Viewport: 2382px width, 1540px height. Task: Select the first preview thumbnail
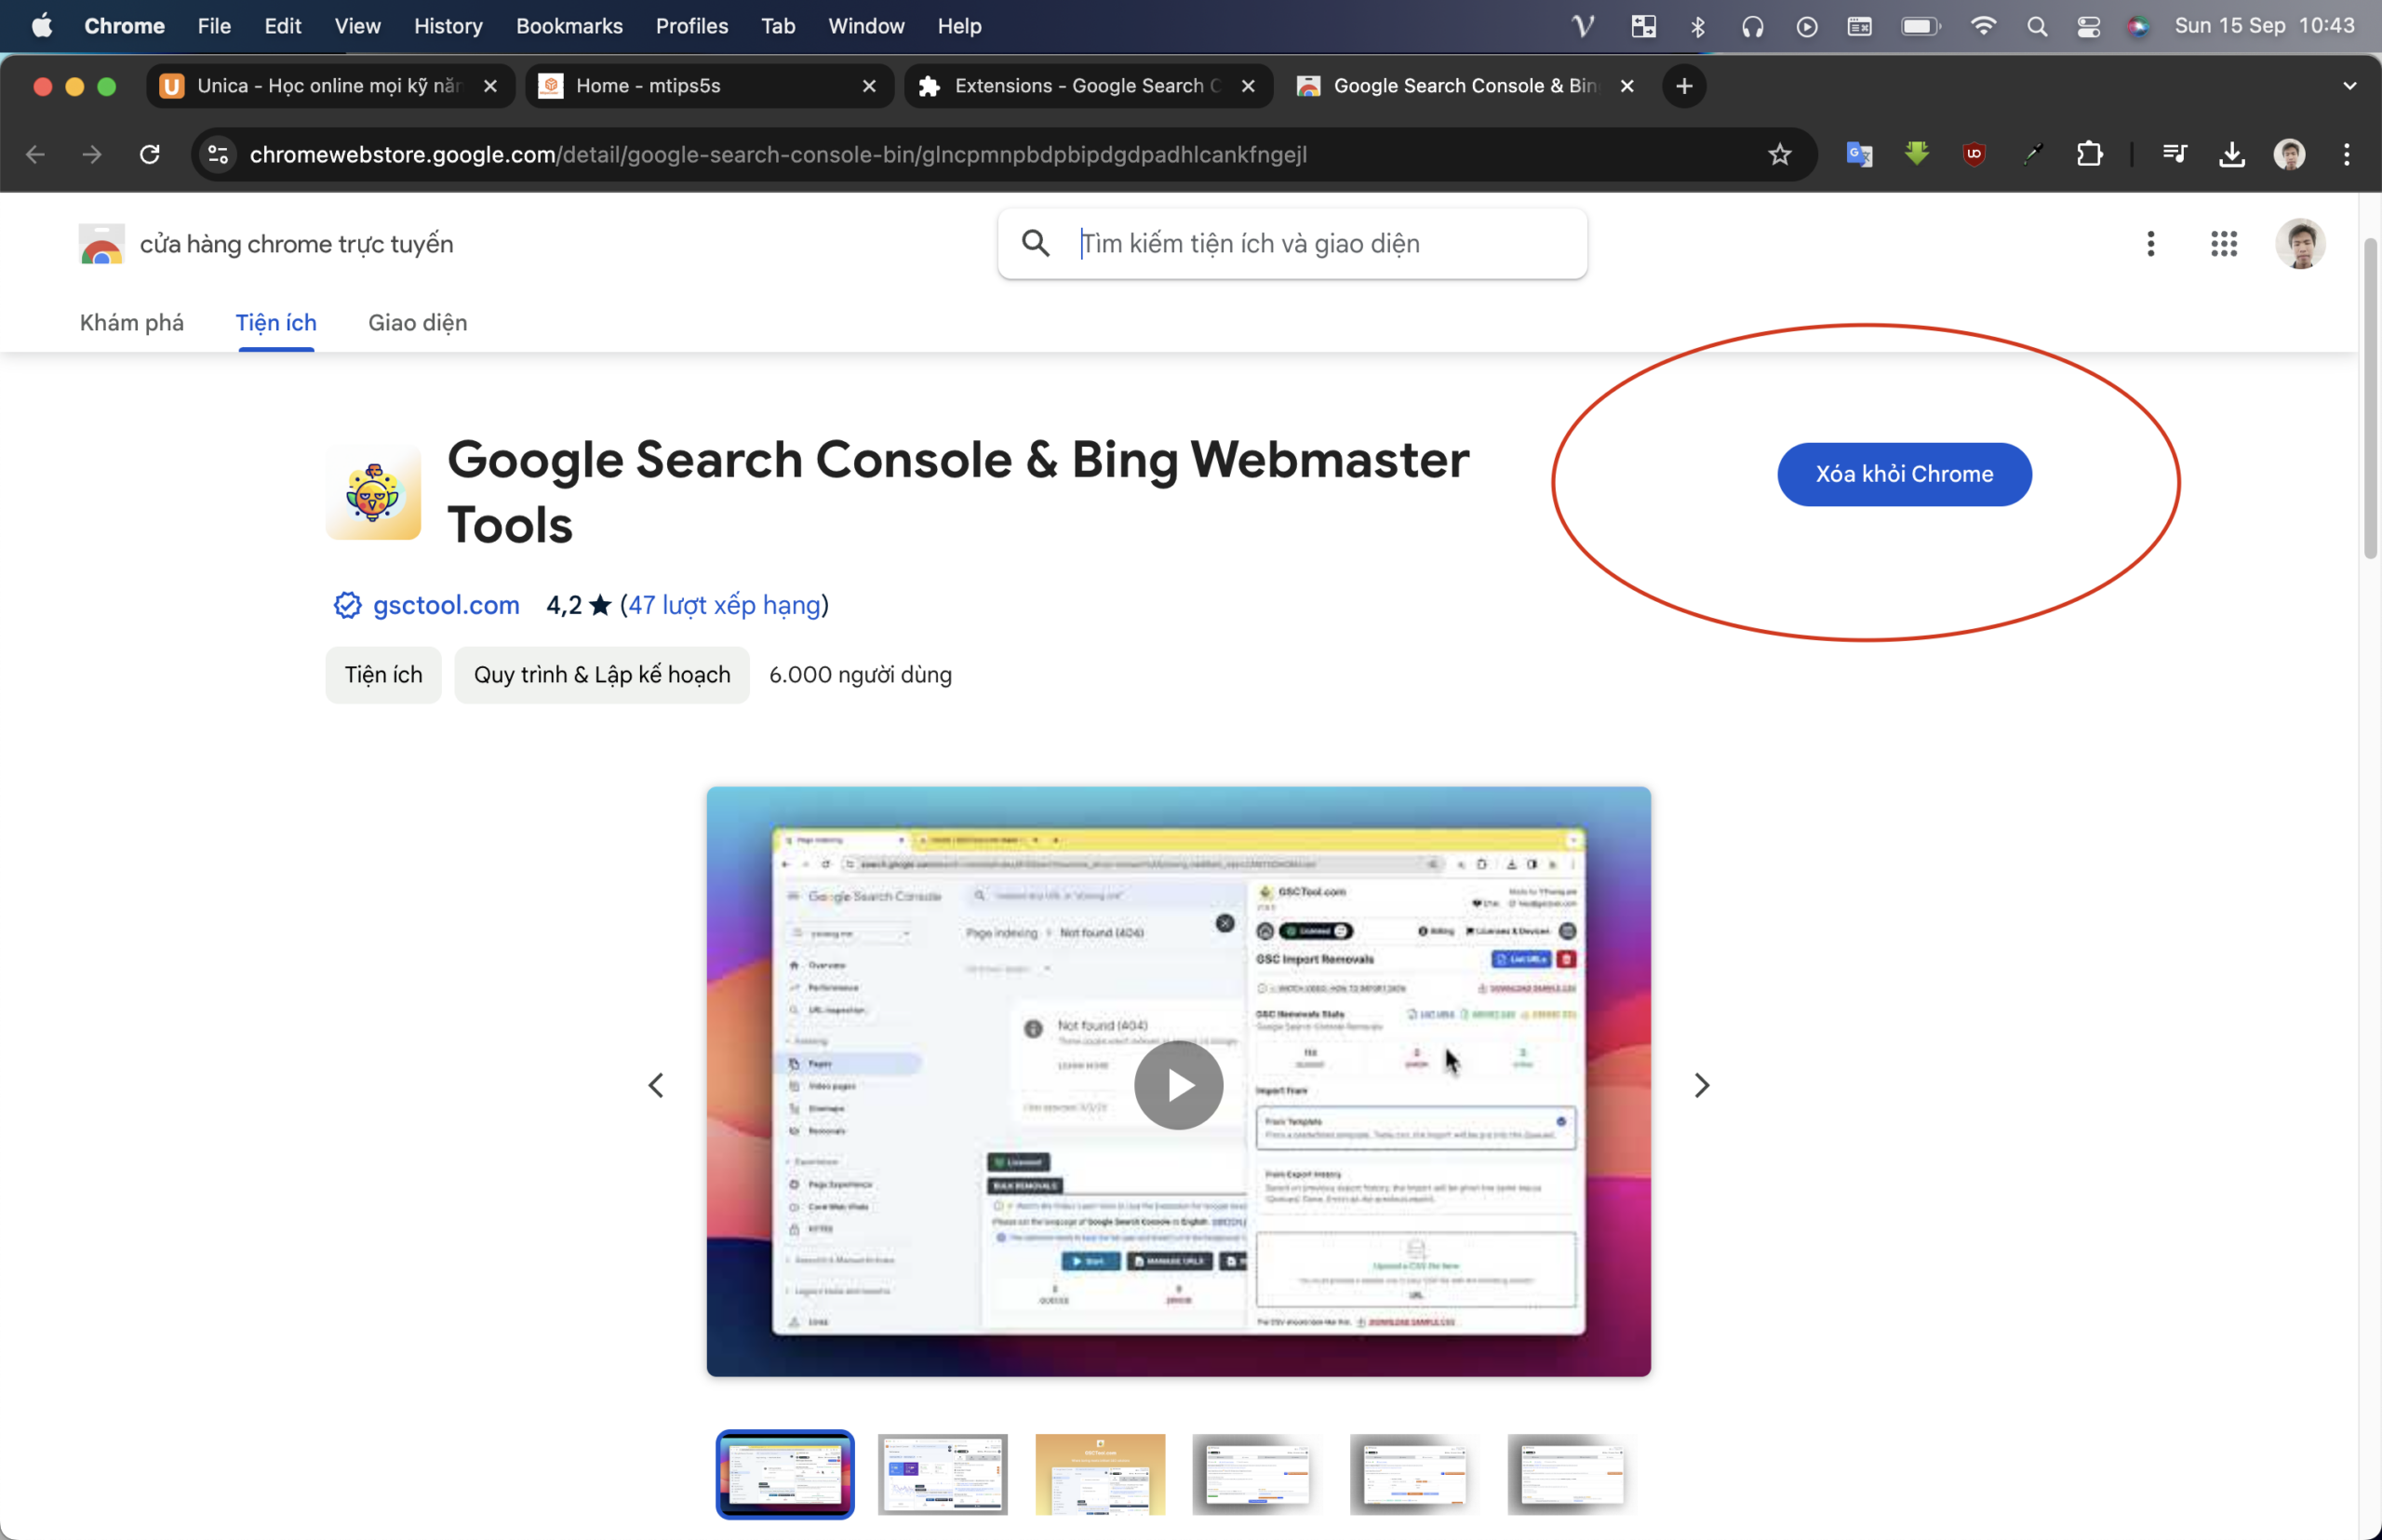785,1474
